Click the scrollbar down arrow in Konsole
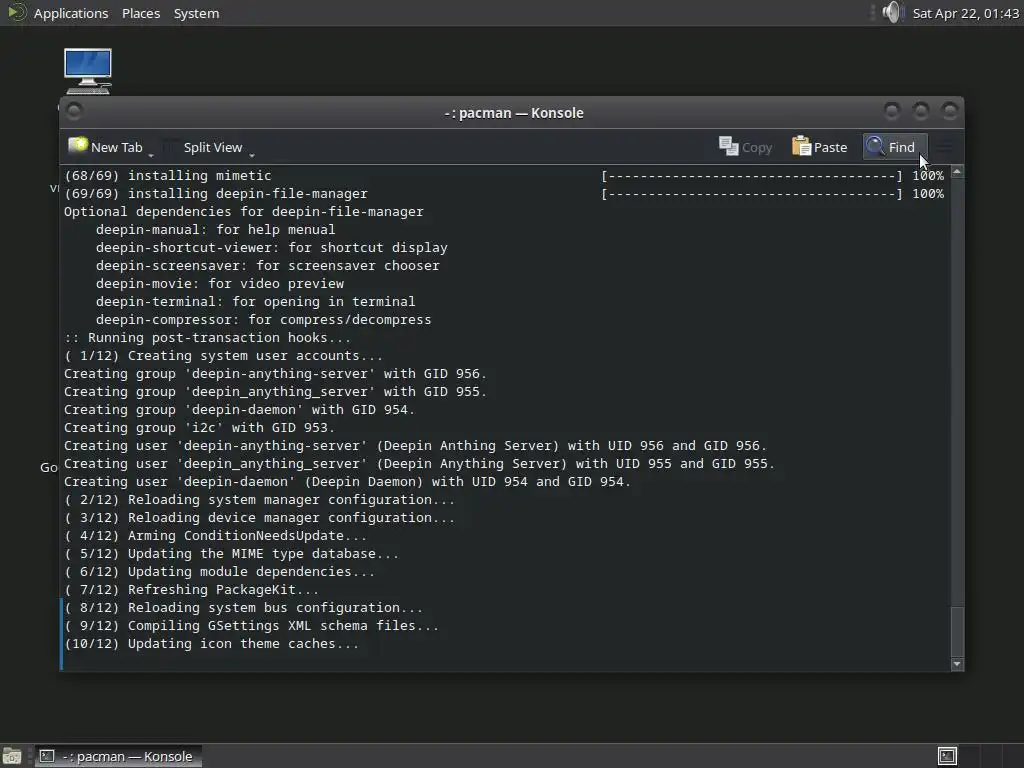The height and width of the screenshot is (768, 1024). [957, 664]
